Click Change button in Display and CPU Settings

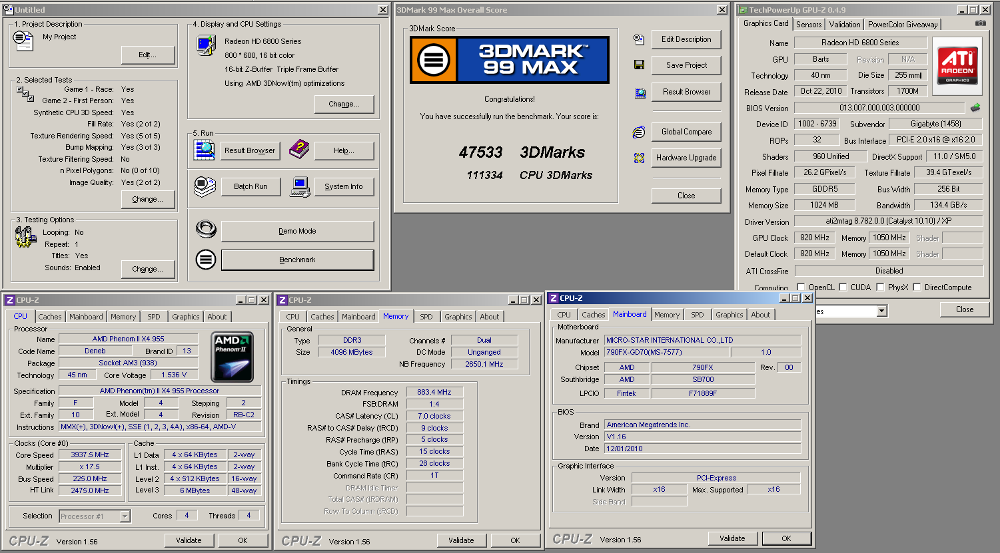(344, 104)
